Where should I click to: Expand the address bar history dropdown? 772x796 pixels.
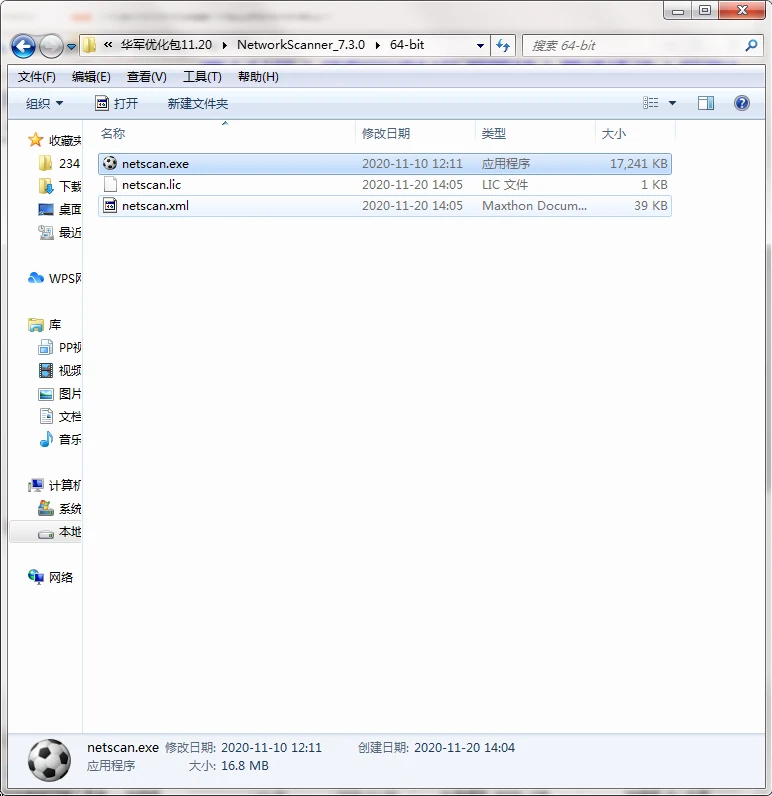coord(481,45)
